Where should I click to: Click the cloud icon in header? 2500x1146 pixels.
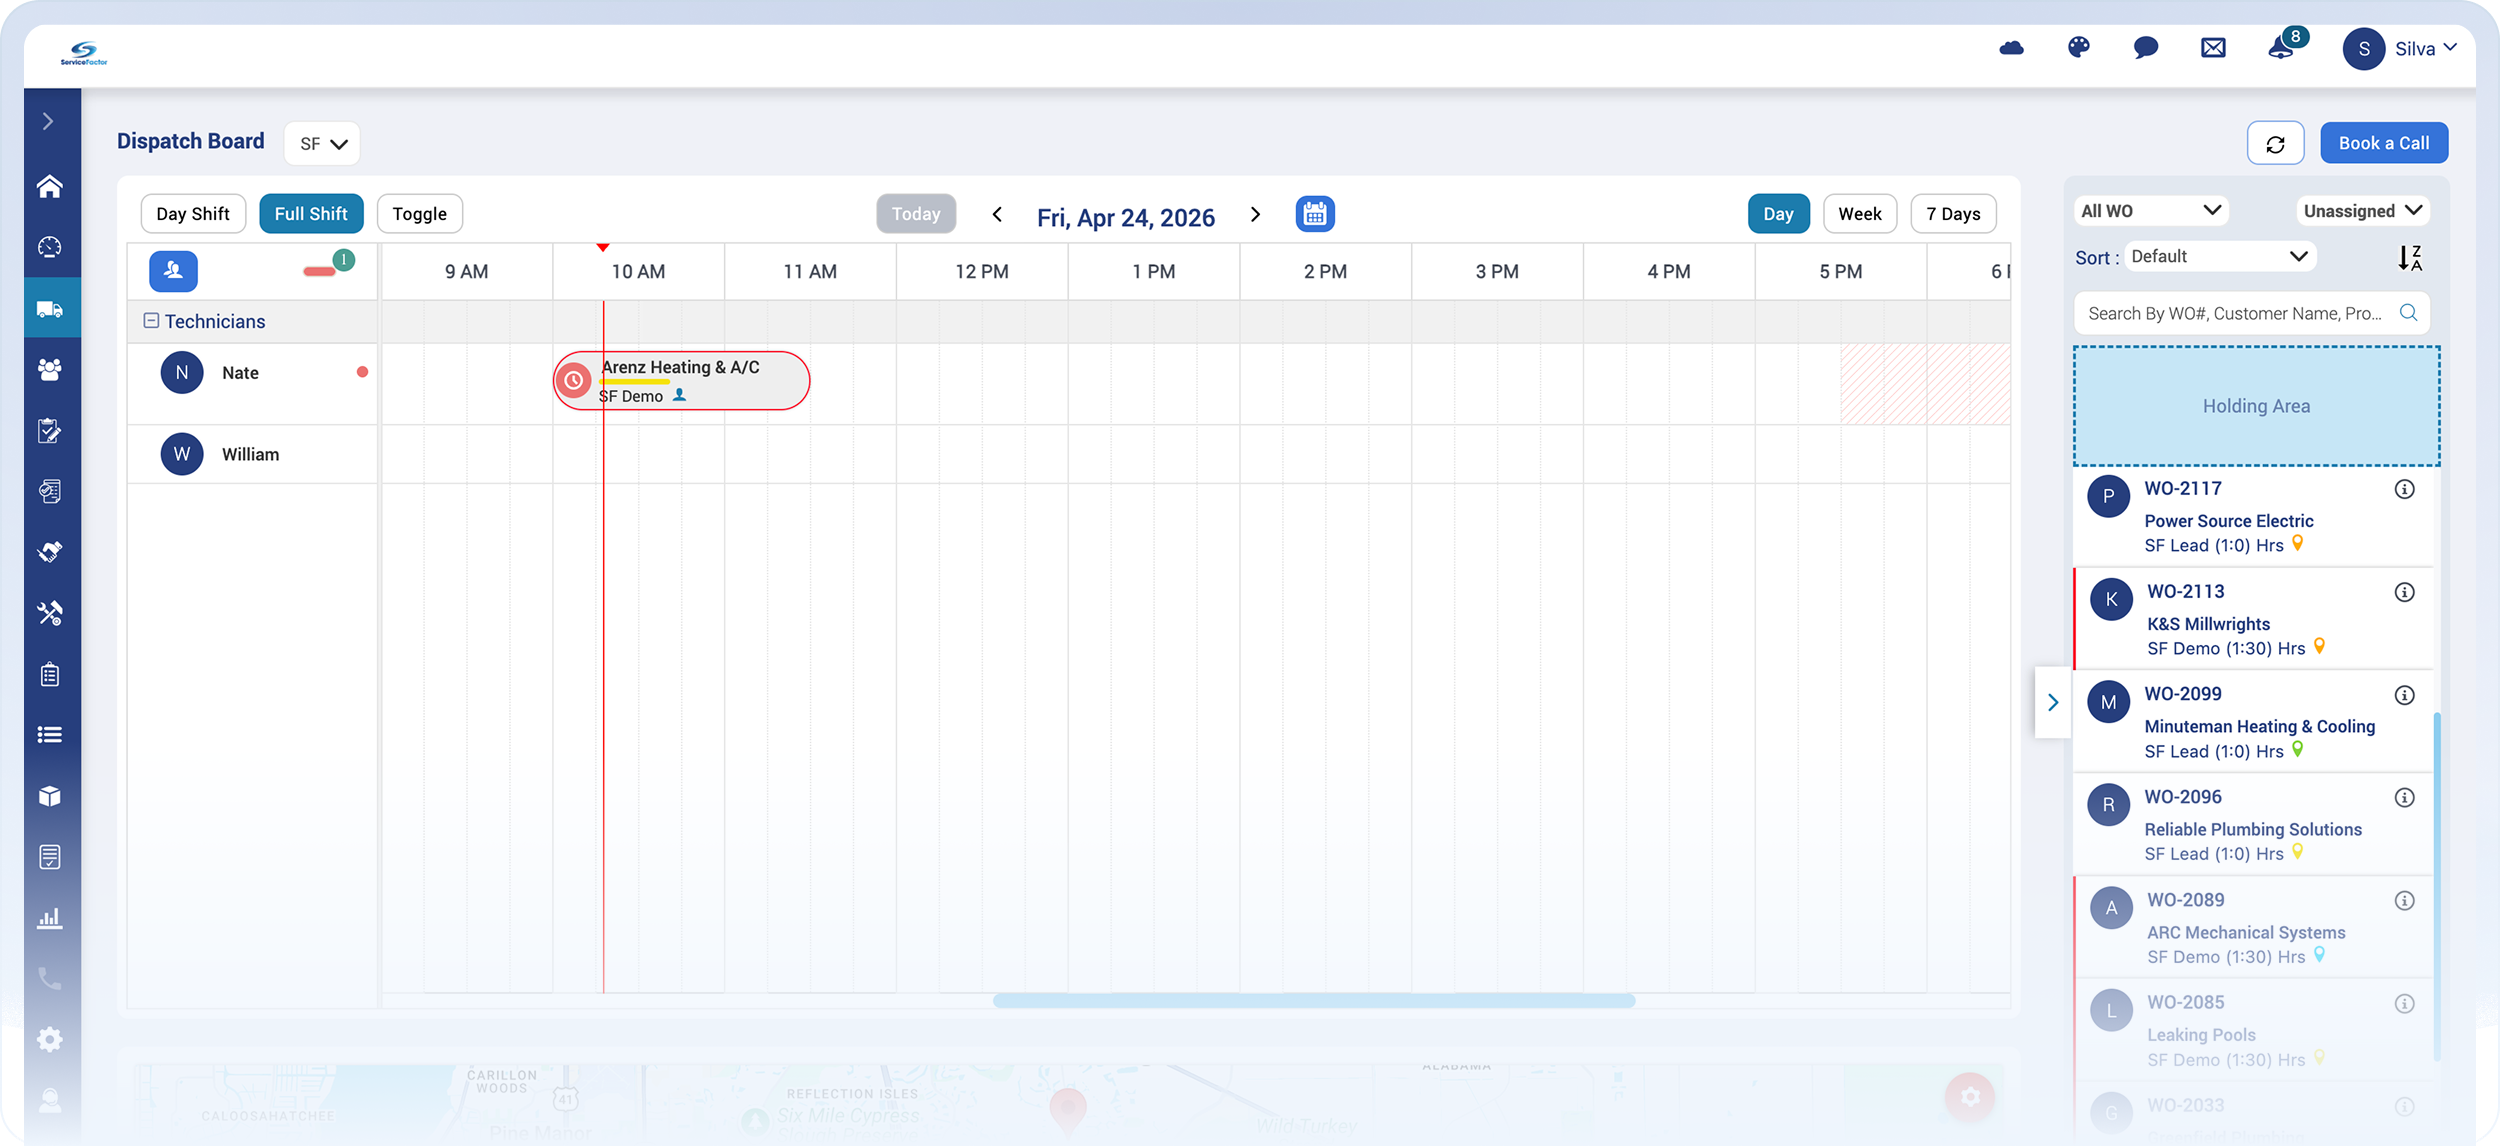[2011, 48]
